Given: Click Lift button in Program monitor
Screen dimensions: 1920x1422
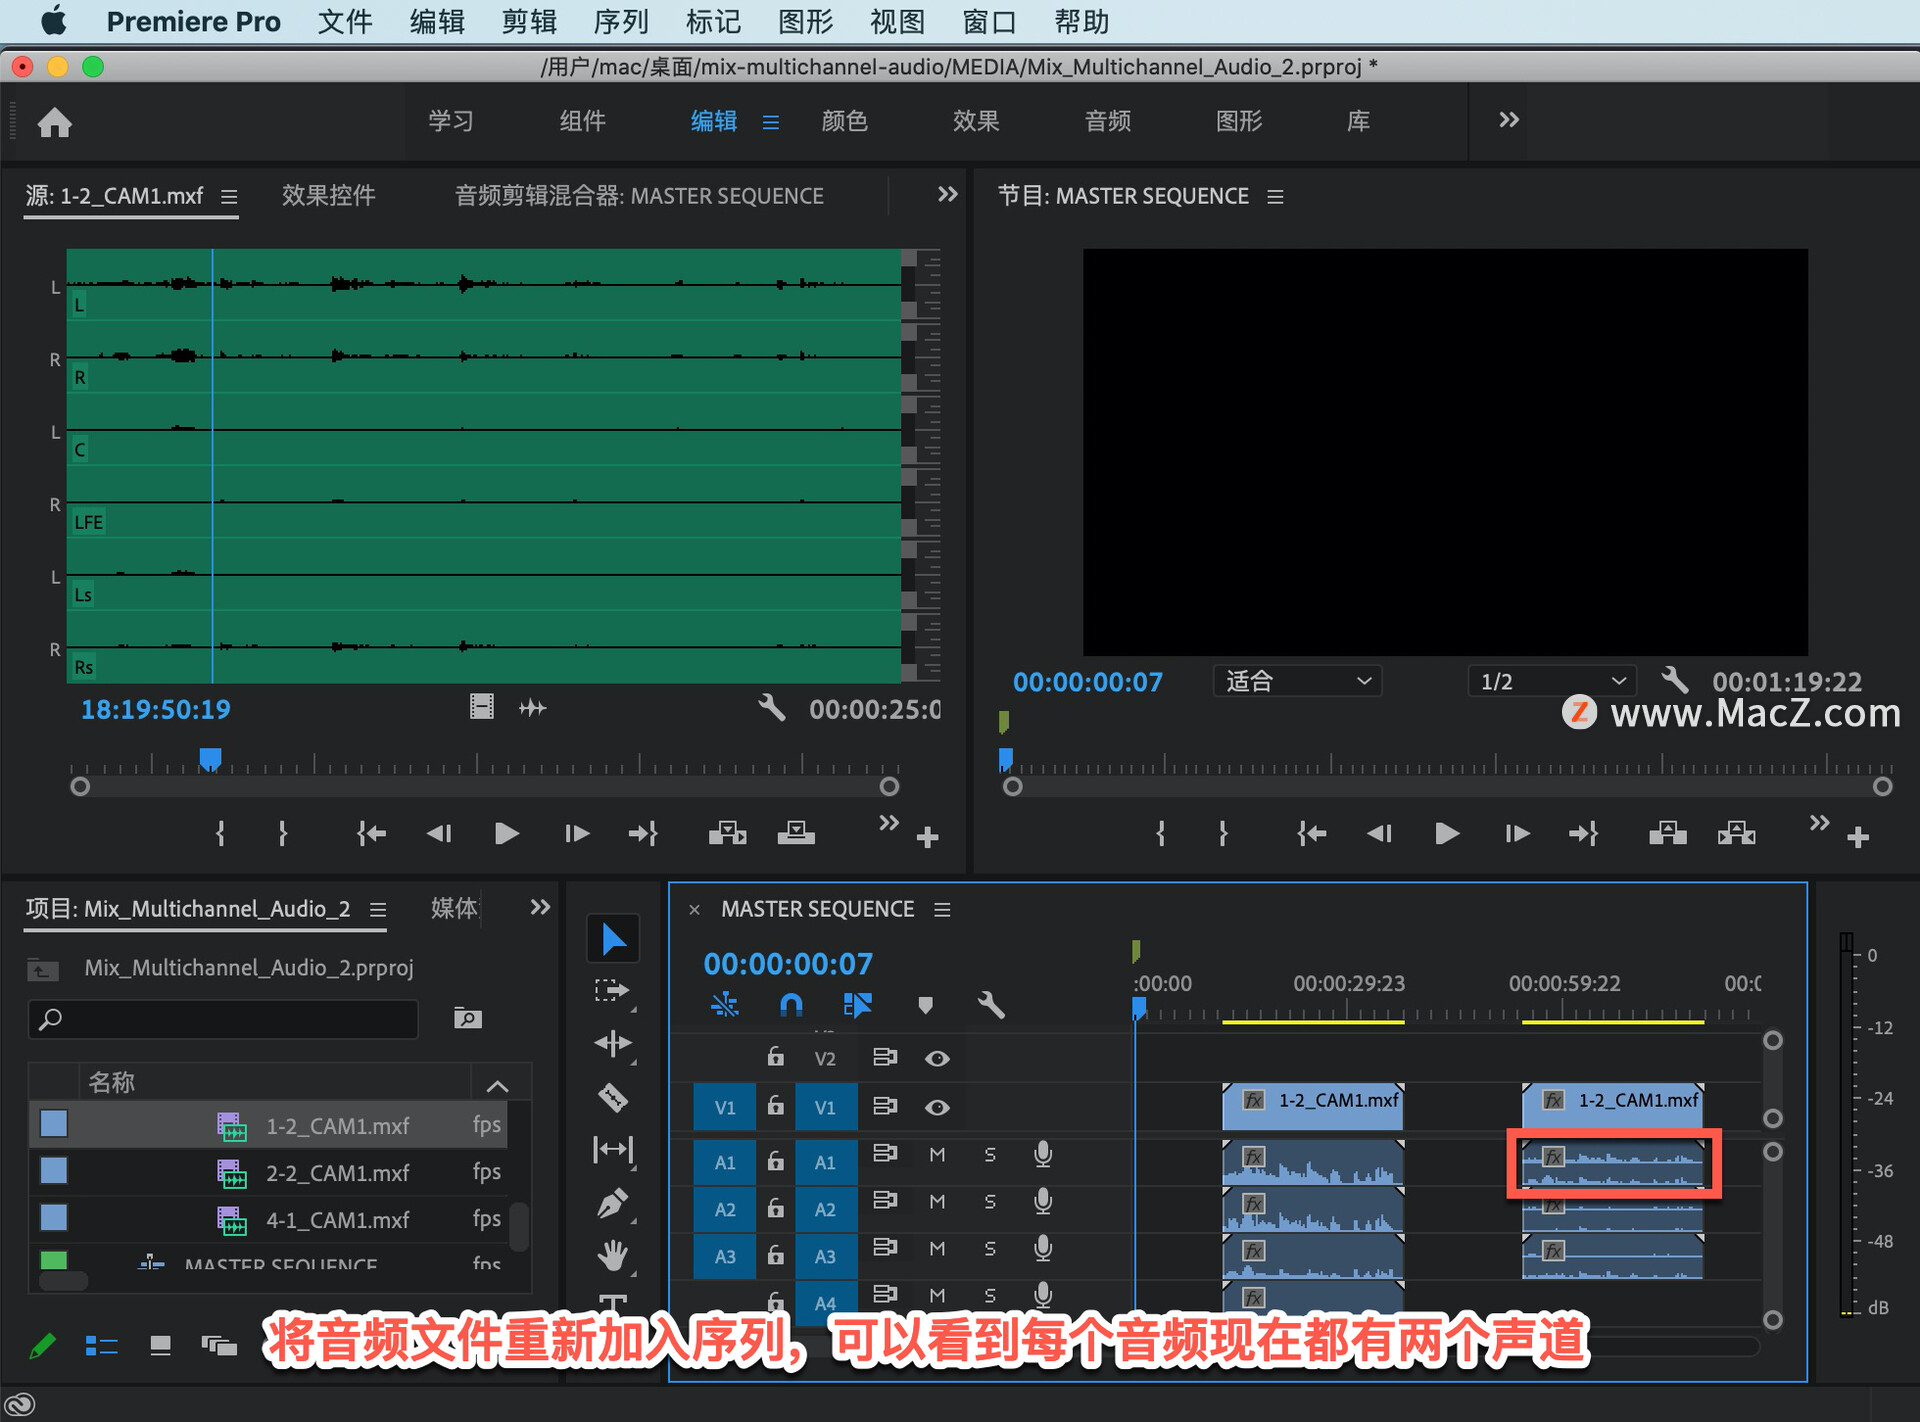Looking at the screenshot, I should click(x=1668, y=833).
